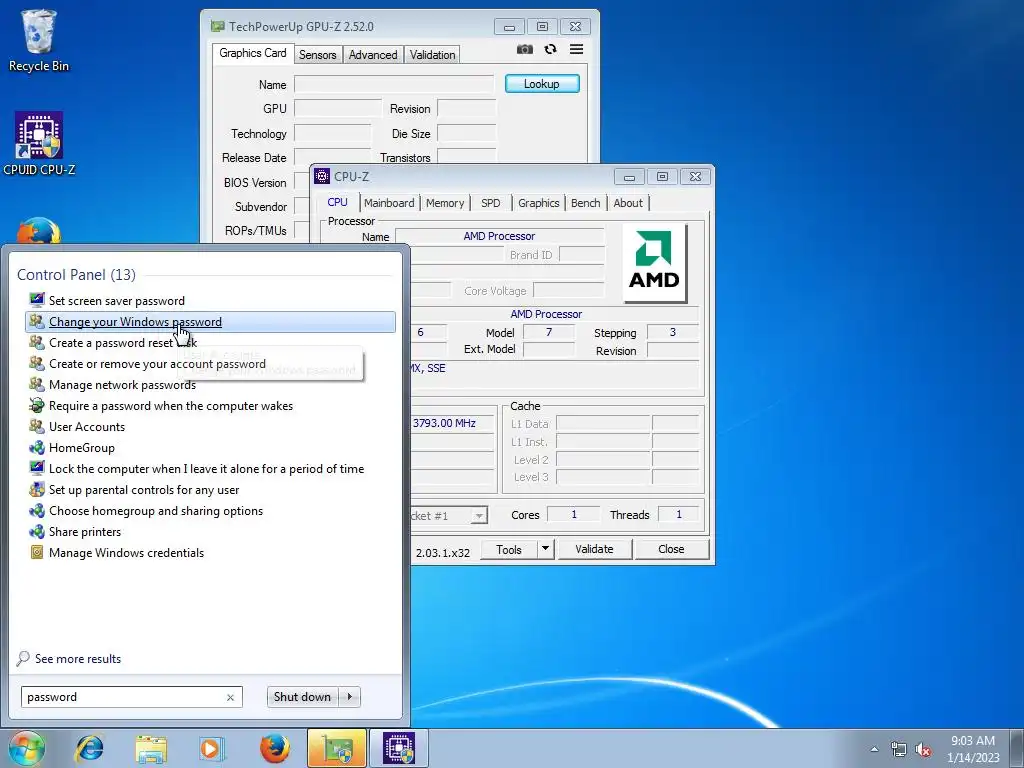Select the Graphics Card tab in GPU-Z
1024x768 pixels.
click(253, 53)
